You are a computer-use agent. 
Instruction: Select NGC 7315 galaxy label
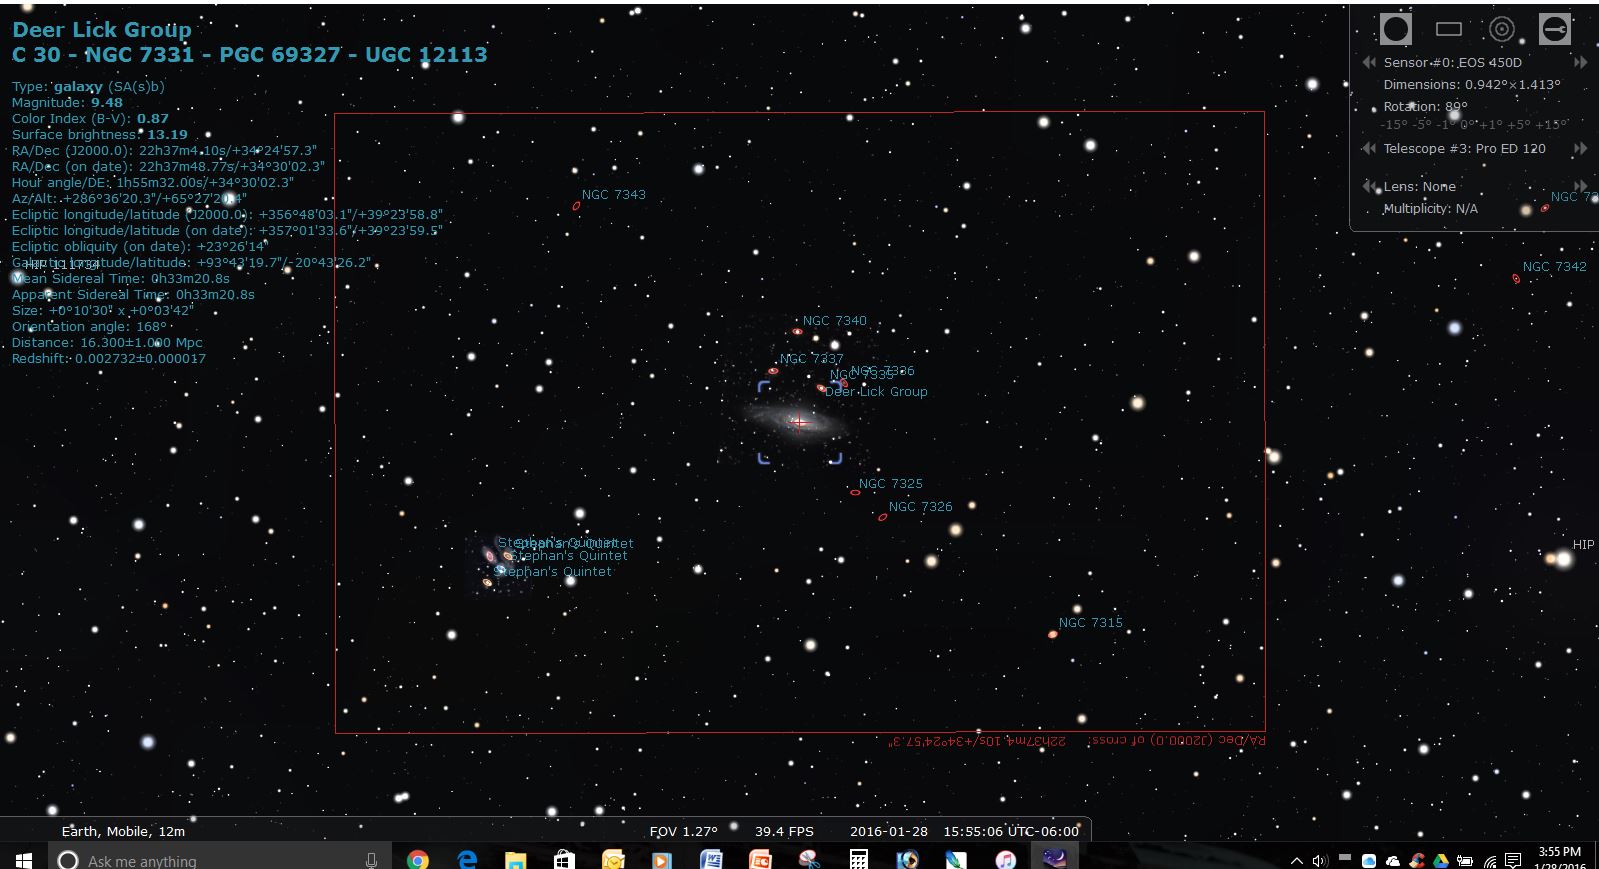[1090, 623]
